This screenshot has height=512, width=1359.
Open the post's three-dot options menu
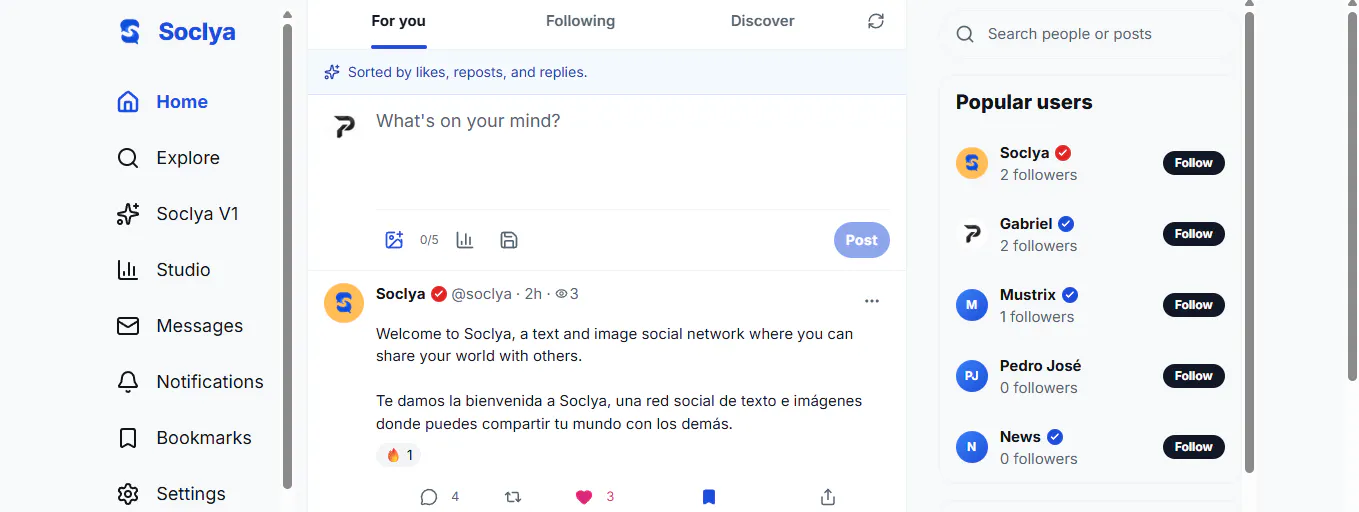pyautogui.click(x=872, y=301)
